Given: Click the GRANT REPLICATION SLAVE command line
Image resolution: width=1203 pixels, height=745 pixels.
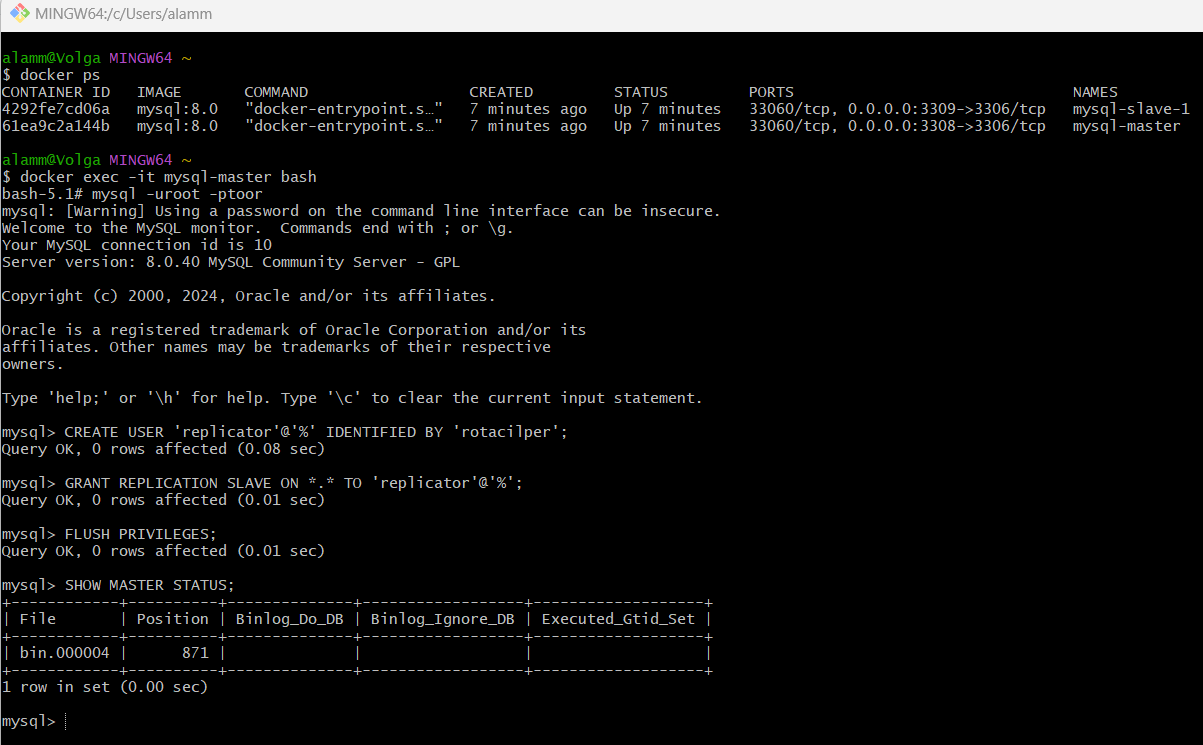Looking at the screenshot, I should tap(293, 483).
